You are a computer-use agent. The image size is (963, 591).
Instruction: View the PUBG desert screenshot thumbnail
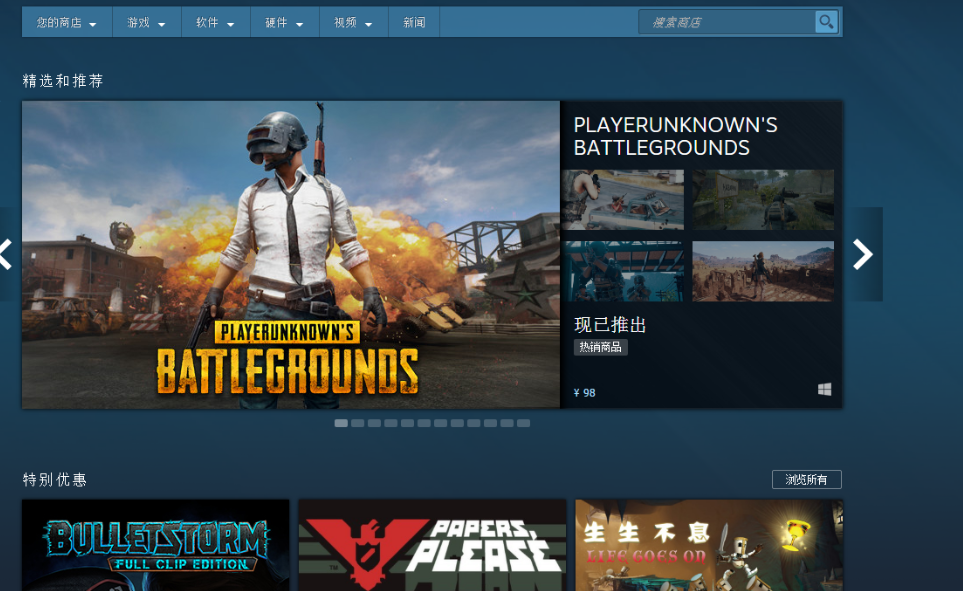pos(763,271)
